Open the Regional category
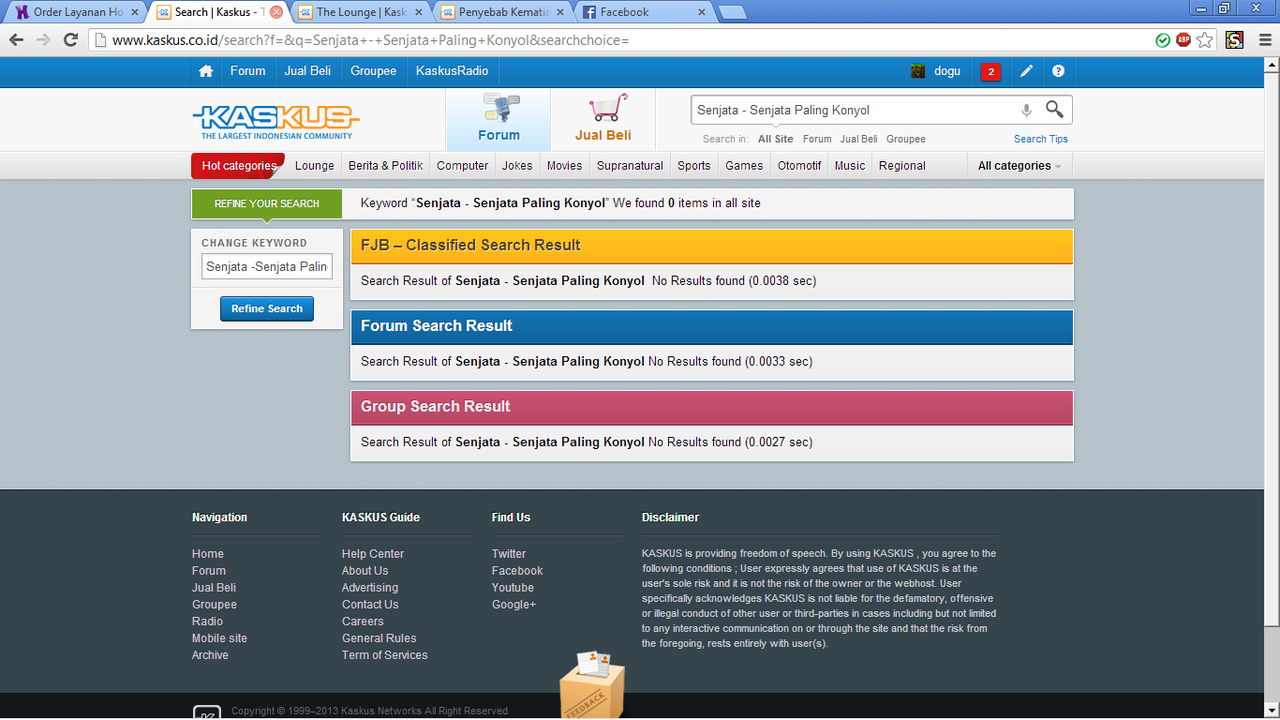Screen dimensions: 1280x720 coord(902,166)
